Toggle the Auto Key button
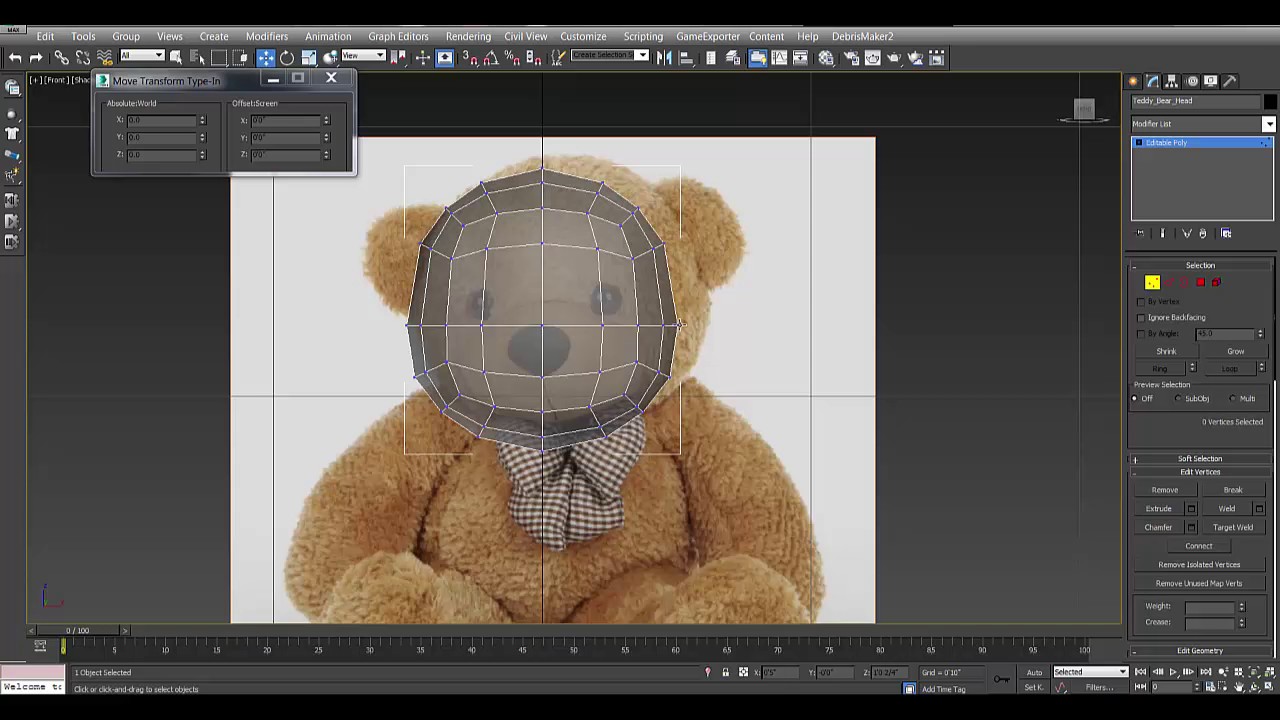1280x720 pixels. click(1035, 672)
